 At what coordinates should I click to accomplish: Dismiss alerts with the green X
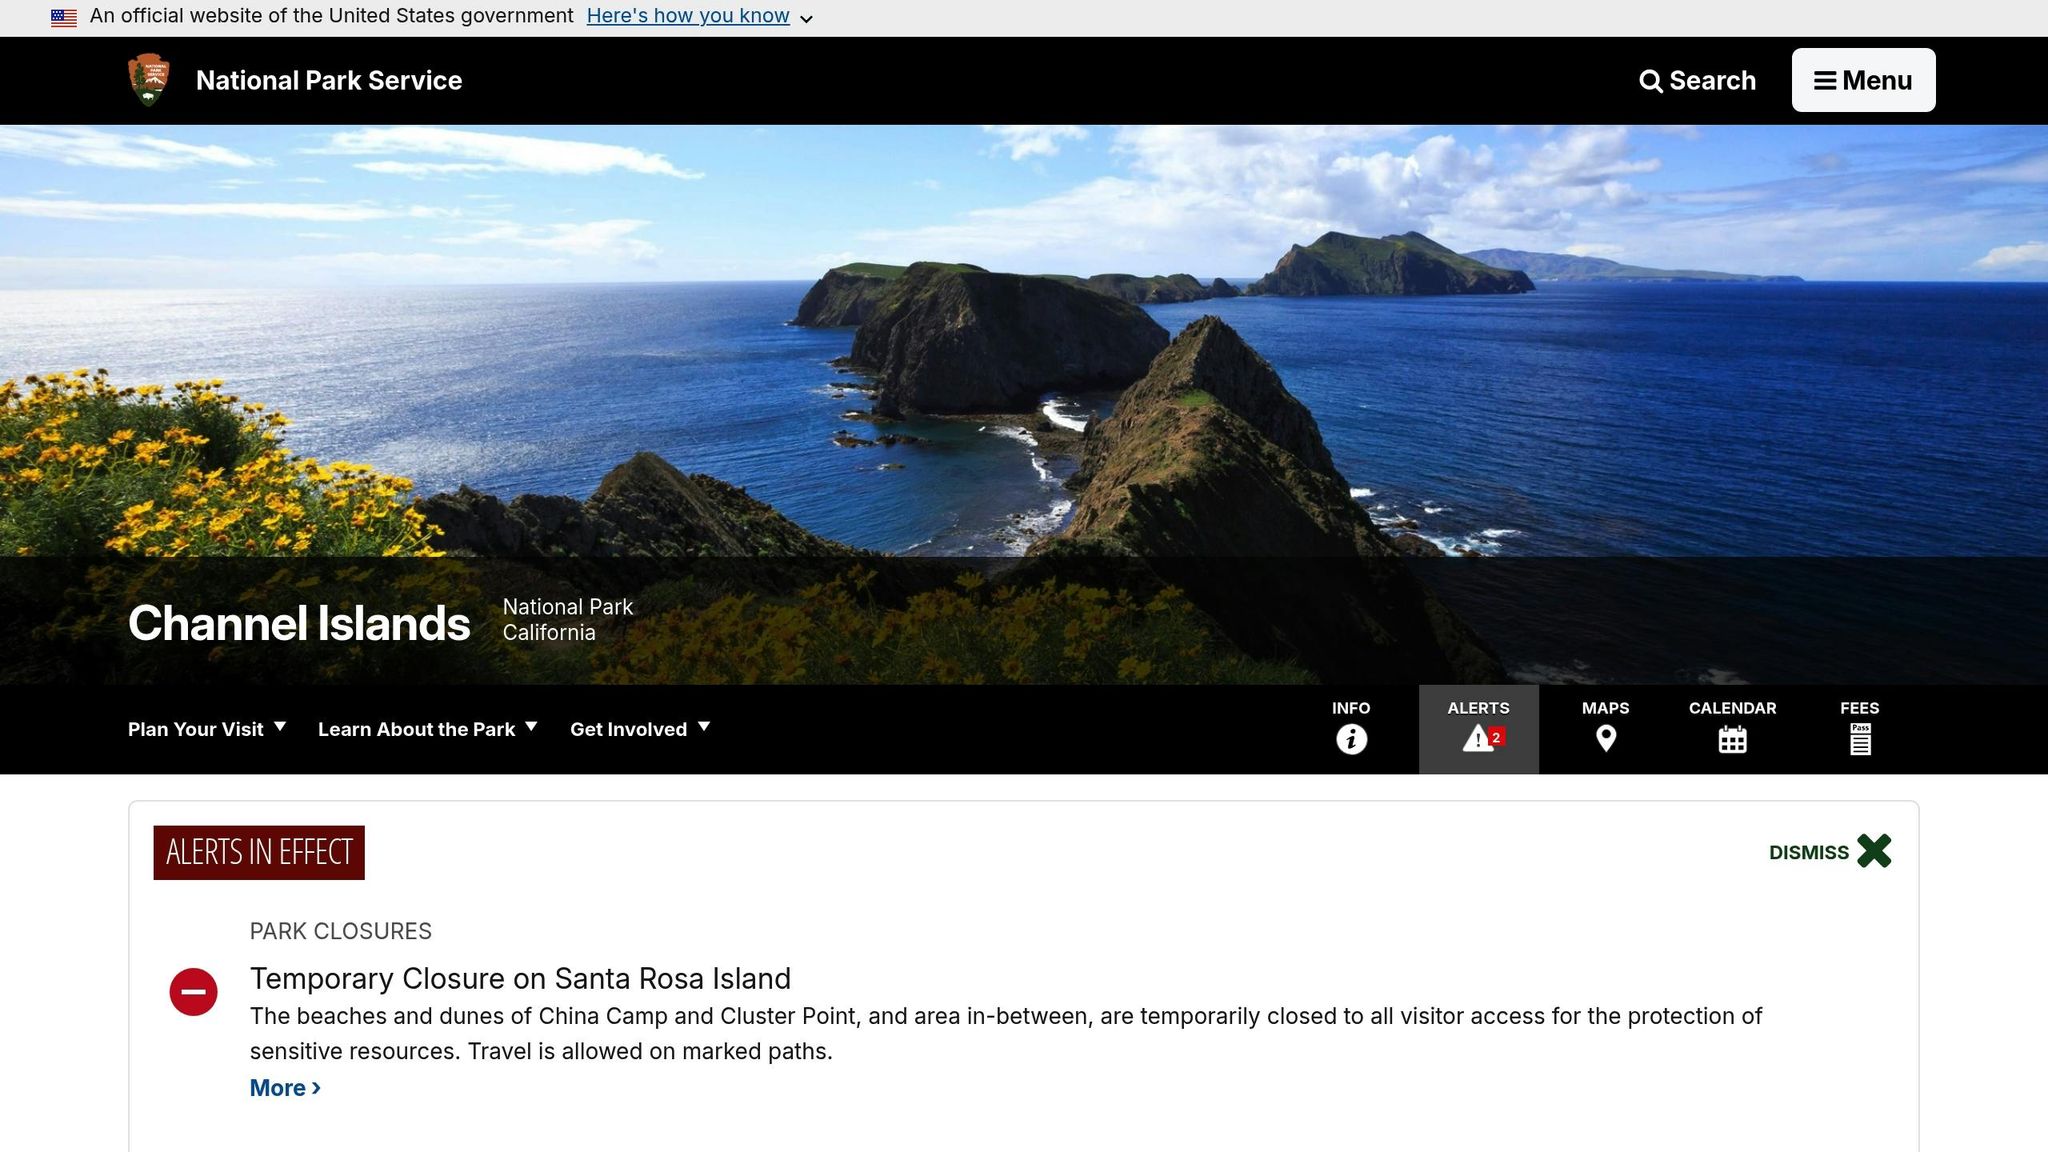click(x=1874, y=851)
